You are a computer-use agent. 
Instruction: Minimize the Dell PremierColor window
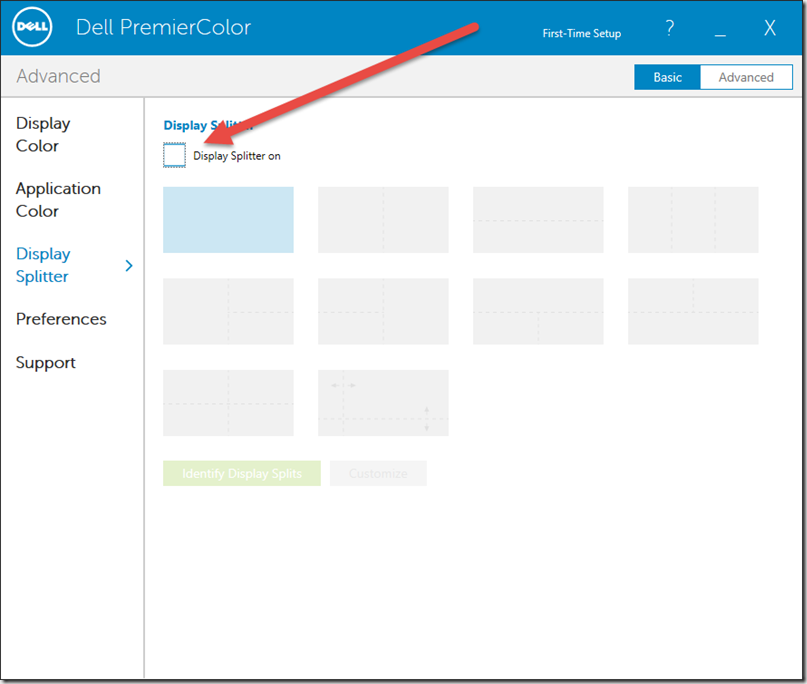coord(721,35)
